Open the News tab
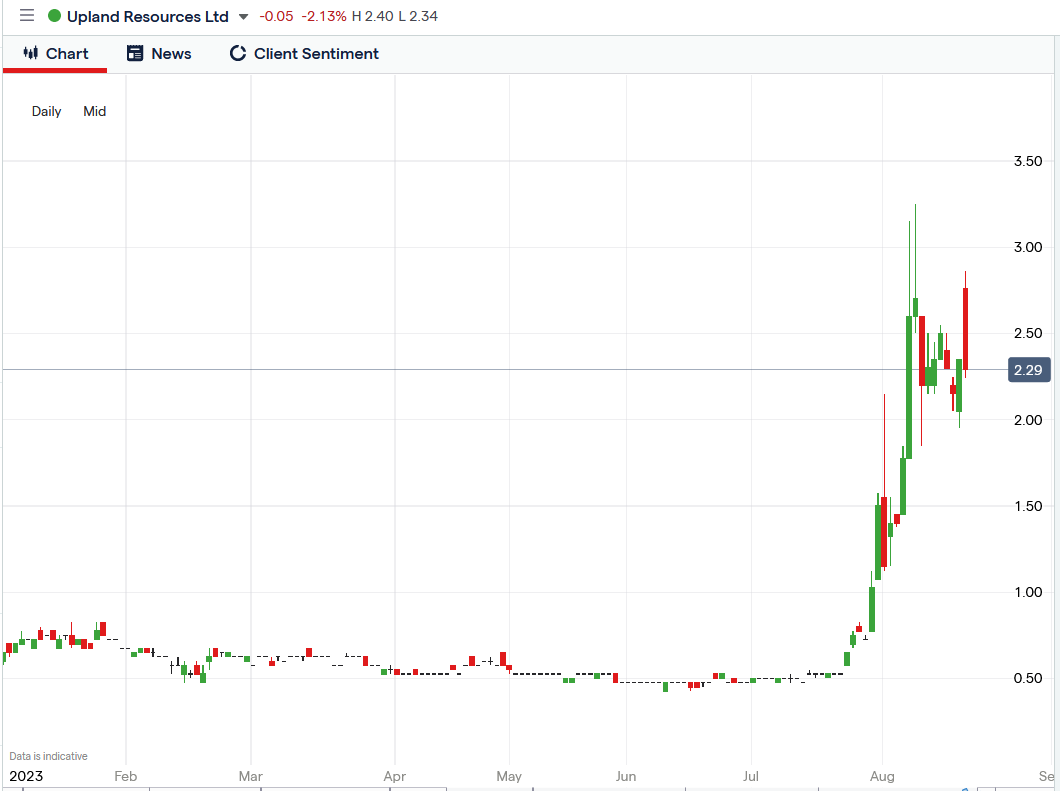1060x791 pixels. point(159,54)
